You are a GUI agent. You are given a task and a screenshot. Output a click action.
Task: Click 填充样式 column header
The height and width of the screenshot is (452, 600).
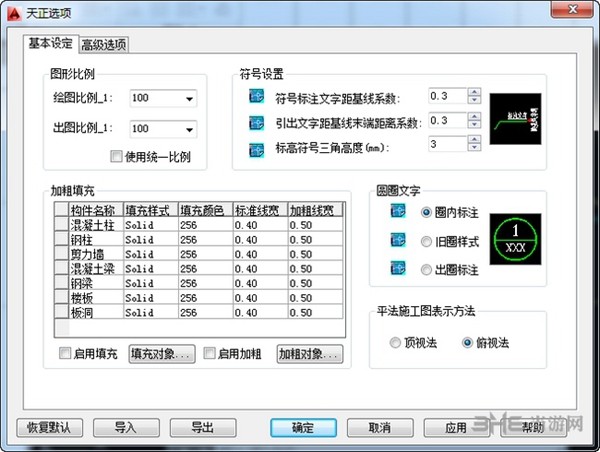coord(151,210)
